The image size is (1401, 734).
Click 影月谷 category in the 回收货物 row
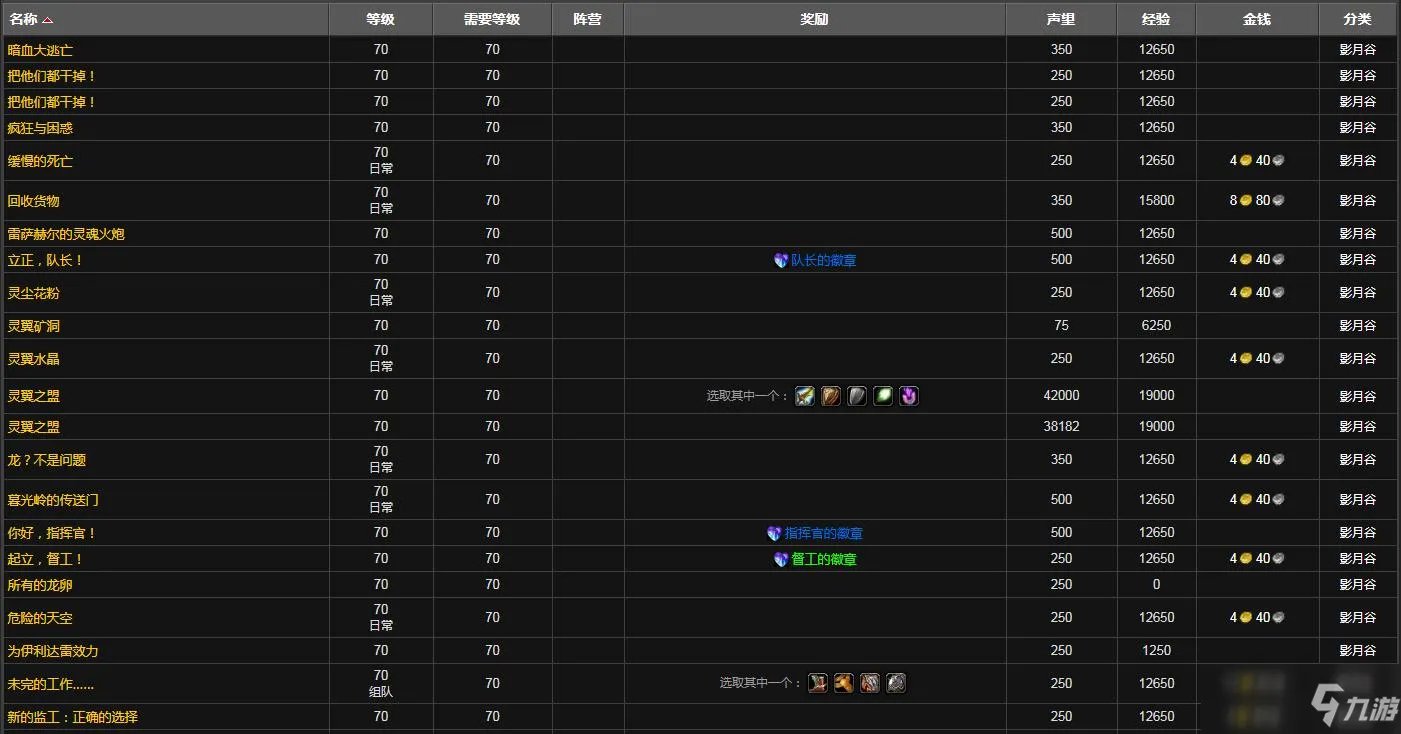1357,201
